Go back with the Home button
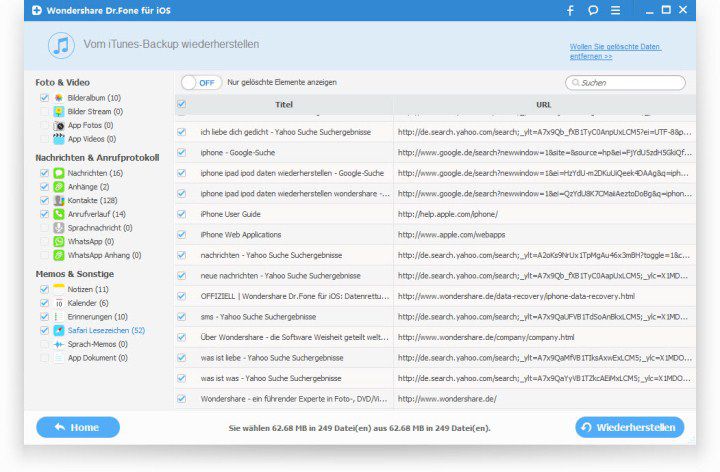Screen dimensions: 720x472 [78, 427]
